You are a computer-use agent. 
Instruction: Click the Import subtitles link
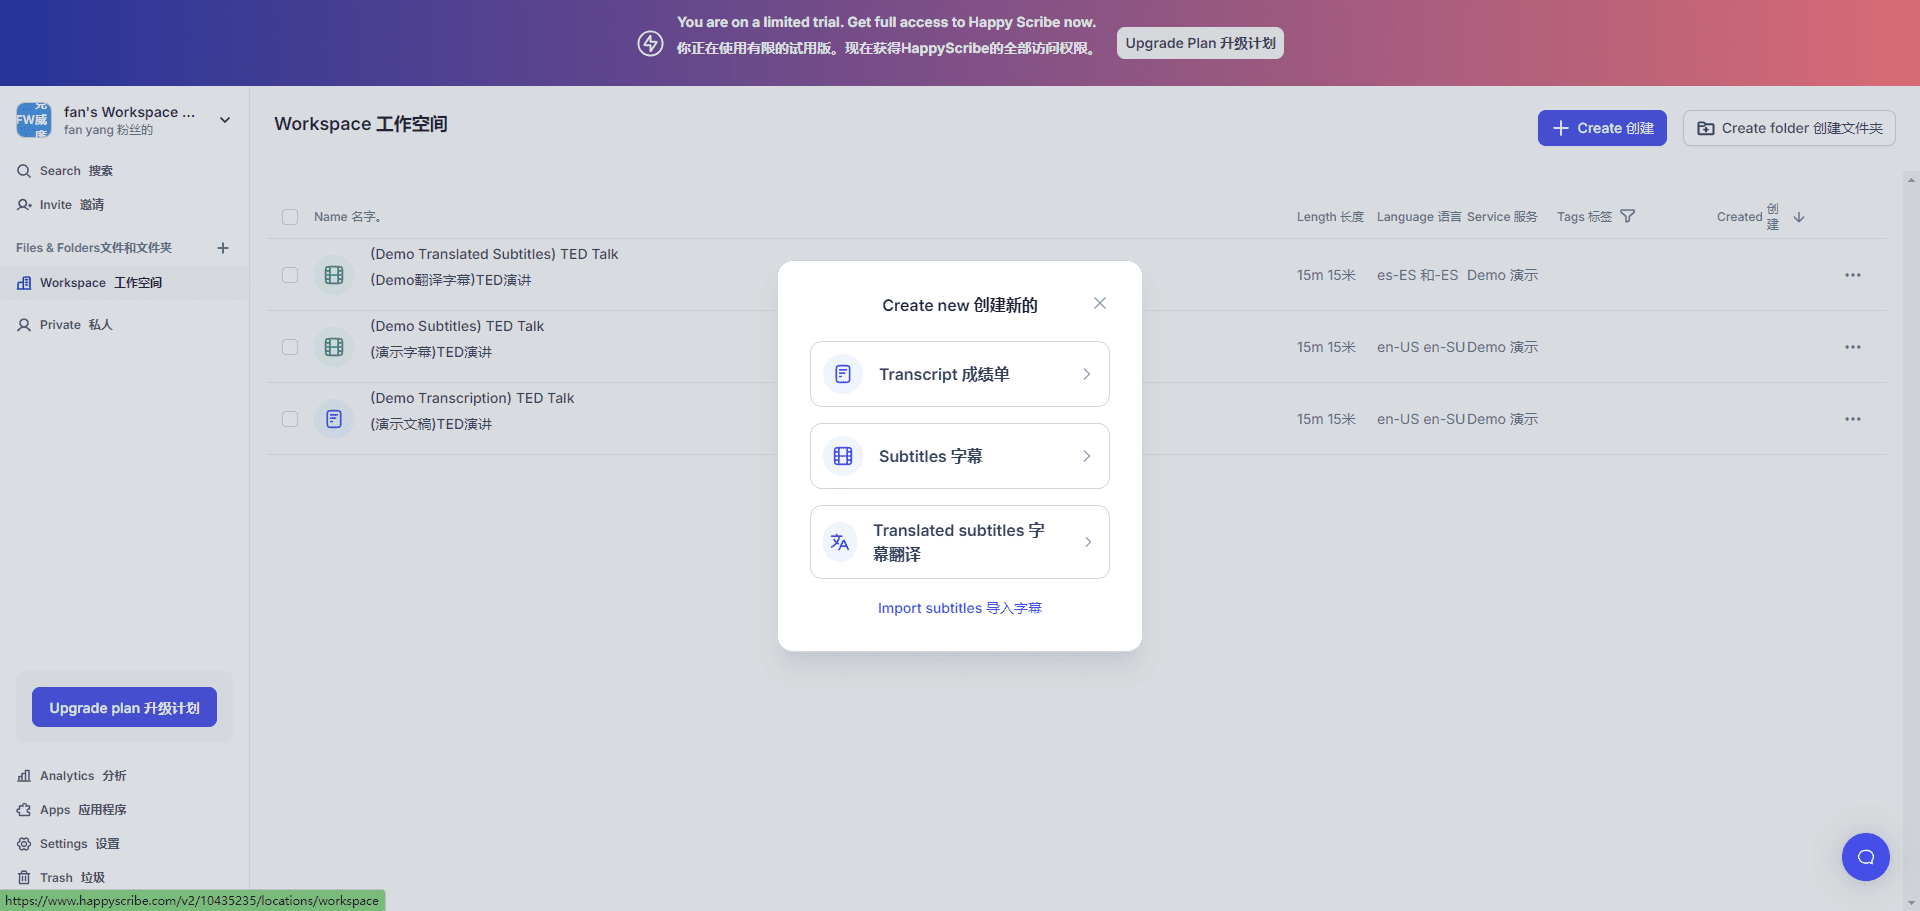959,608
